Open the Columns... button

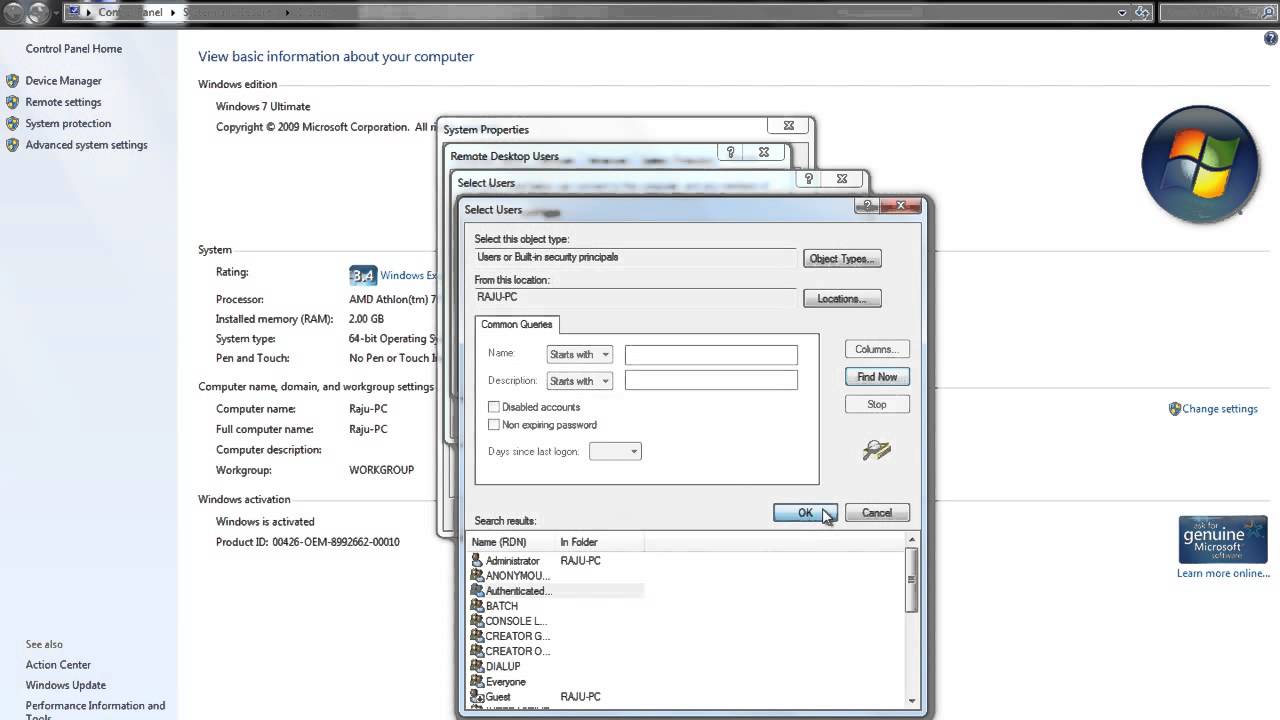(x=877, y=349)
